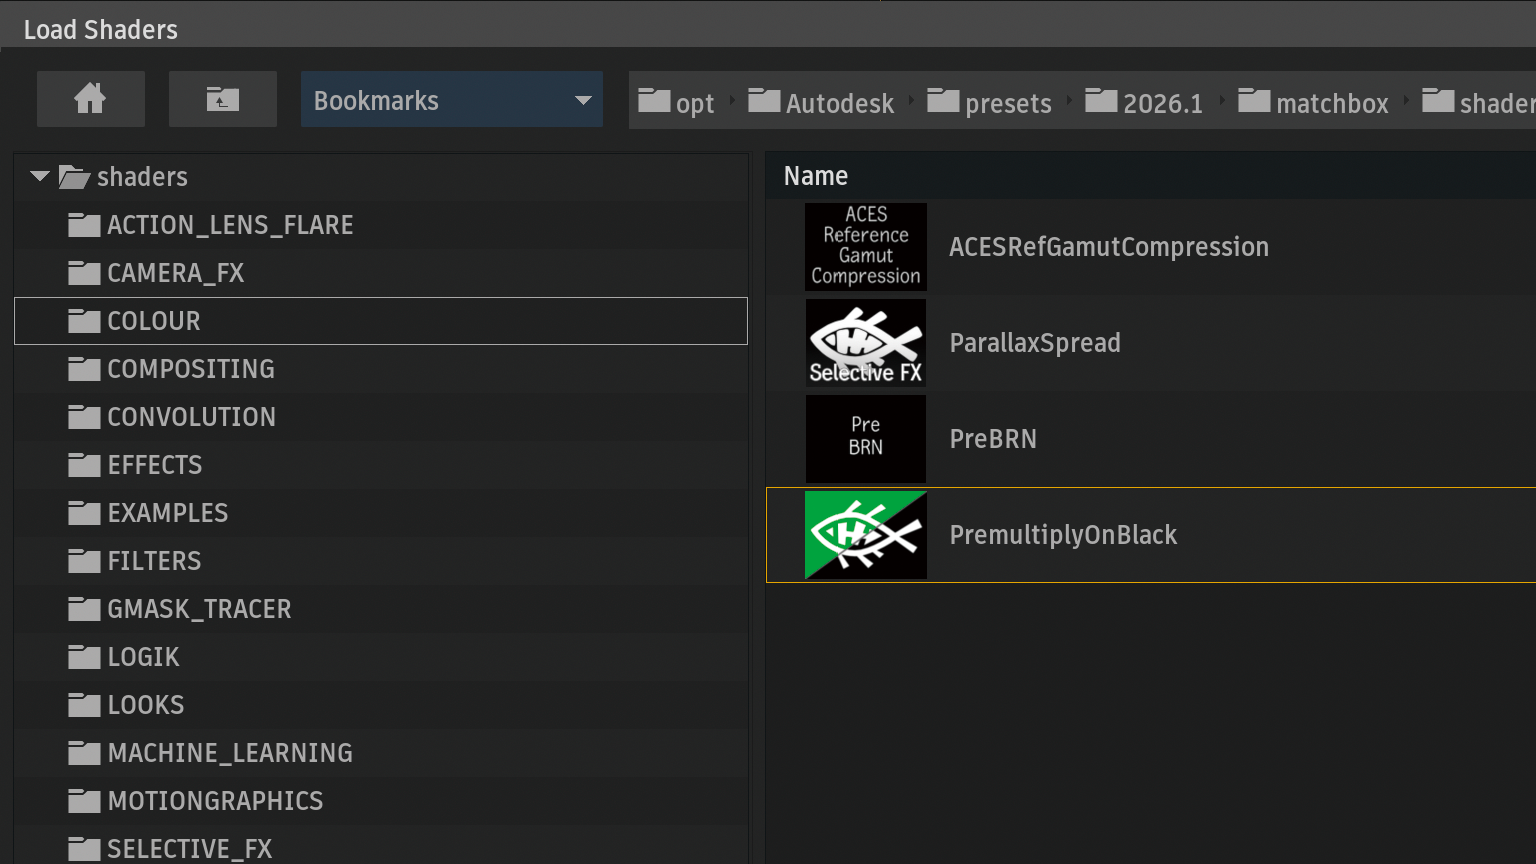
Task: Select the MACHINE_LEARNING folder
Action: tap(229, 753)
